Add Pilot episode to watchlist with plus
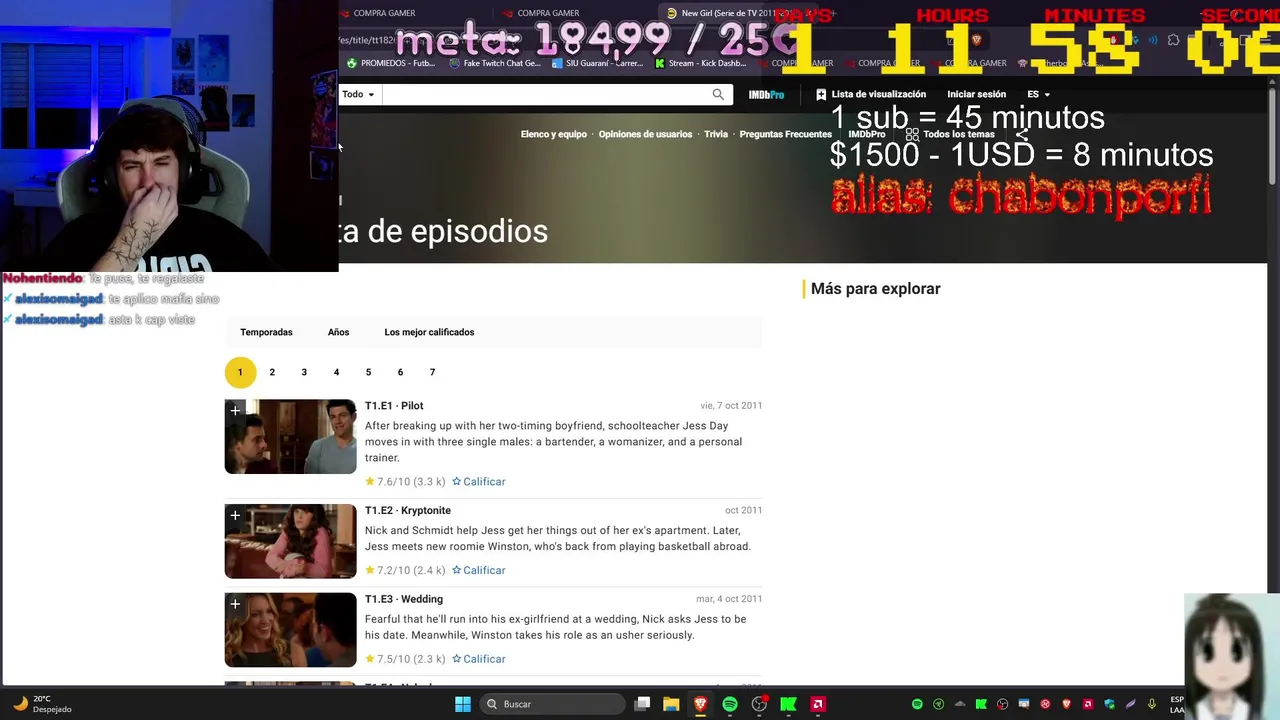Screen dimensions: 1280x720 [x=235, y=411]
